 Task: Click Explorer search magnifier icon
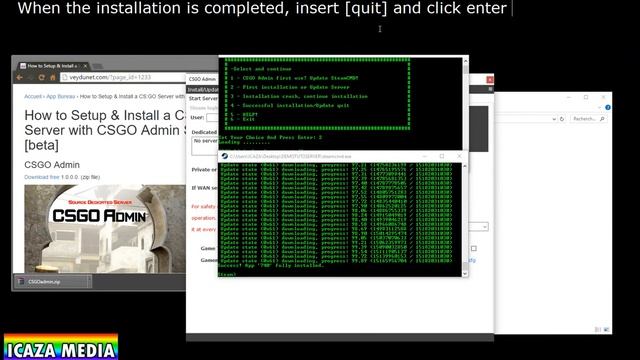602,119
